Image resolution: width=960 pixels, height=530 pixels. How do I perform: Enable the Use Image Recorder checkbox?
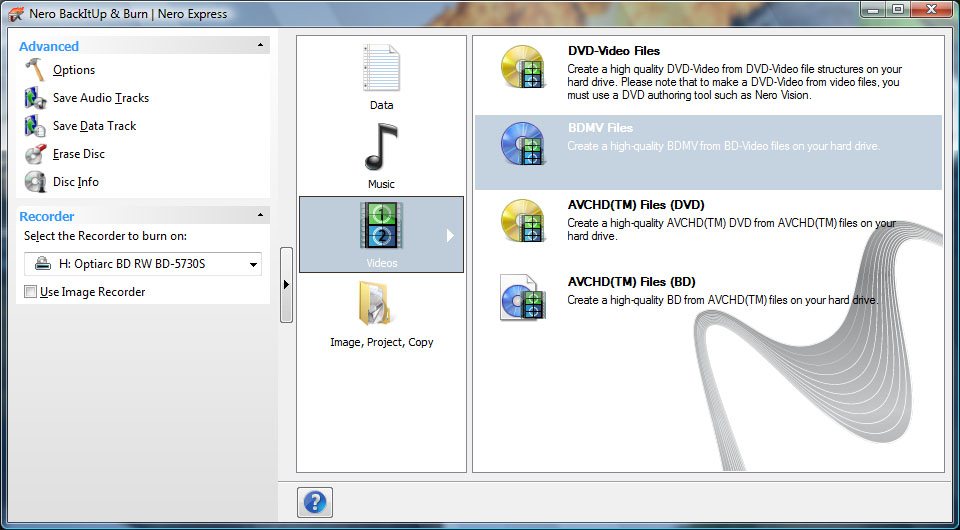pyautogui.click(x=30, y=292)
